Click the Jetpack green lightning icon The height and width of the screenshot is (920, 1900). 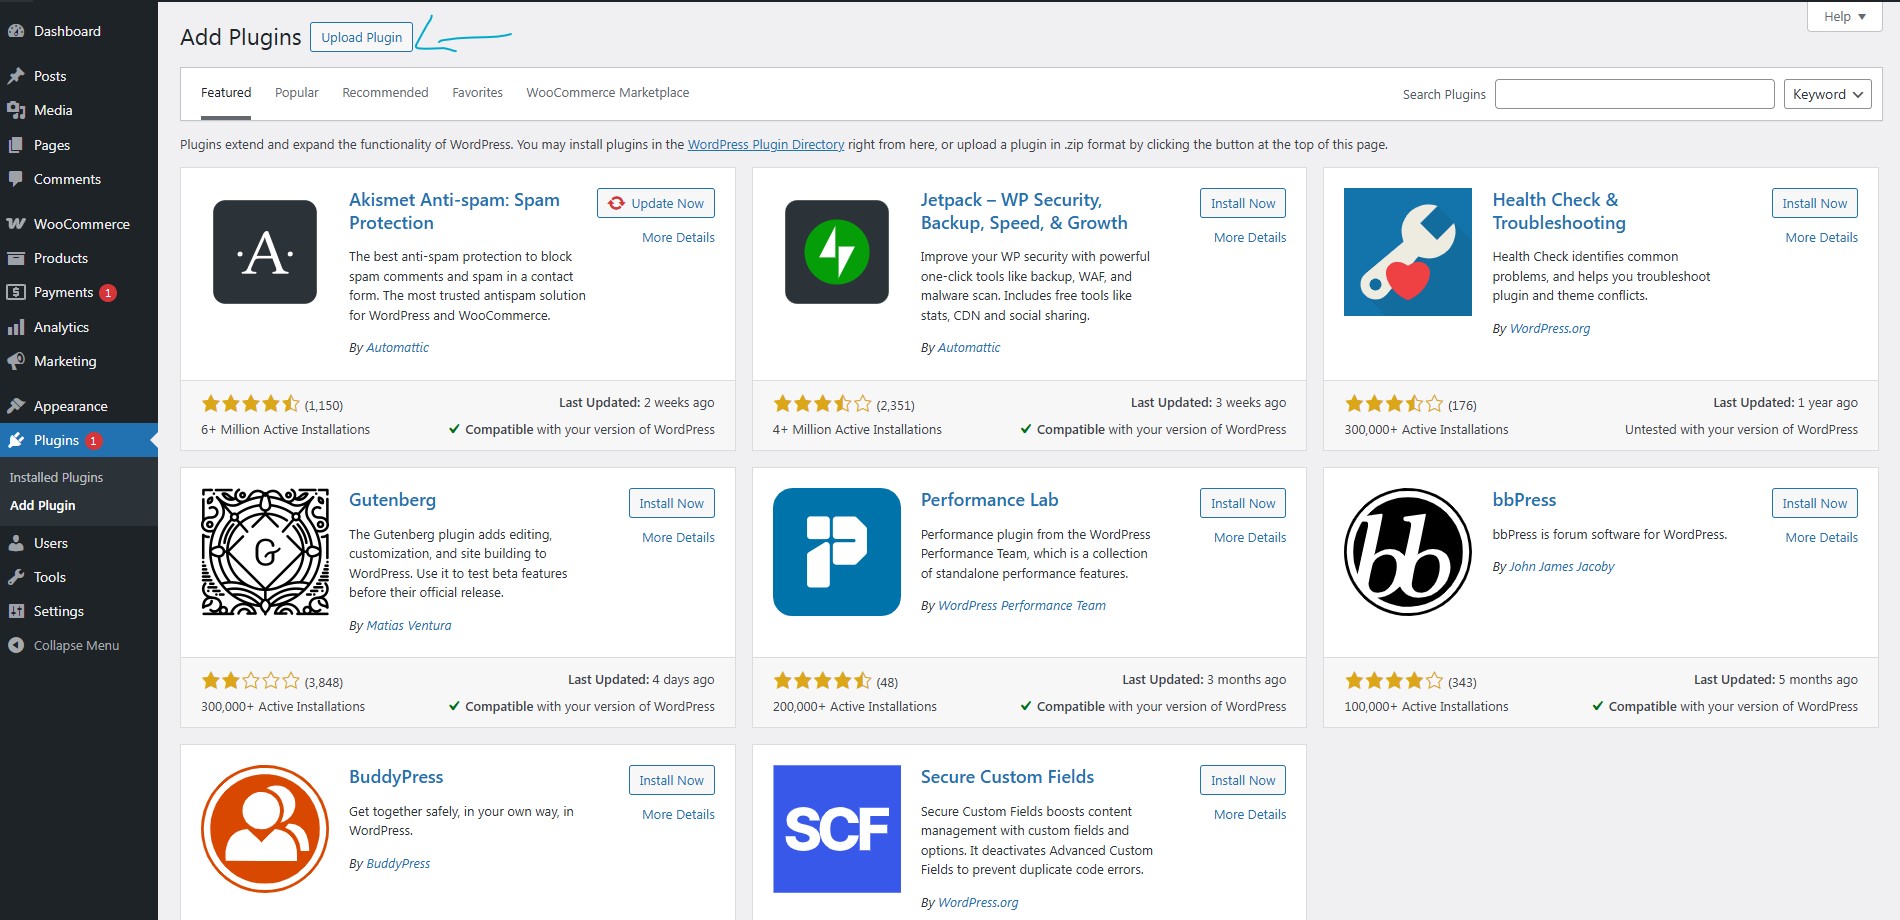pyautogui.click(x=836, y=252)
